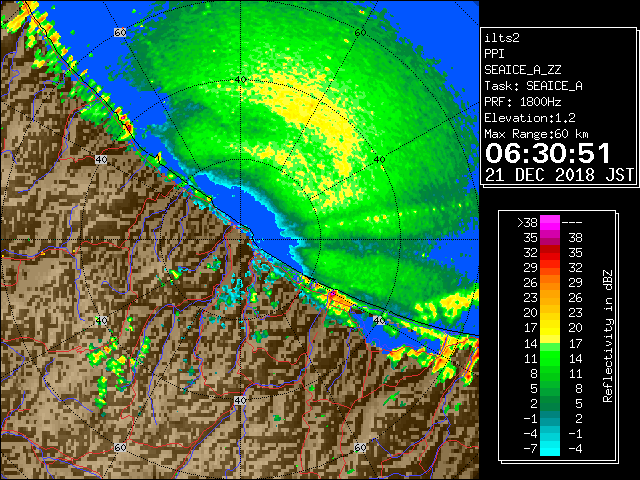Select the '21 DEC 2018 JST' date
Viewport: 640px width, 480px height.
pos(560,175)
